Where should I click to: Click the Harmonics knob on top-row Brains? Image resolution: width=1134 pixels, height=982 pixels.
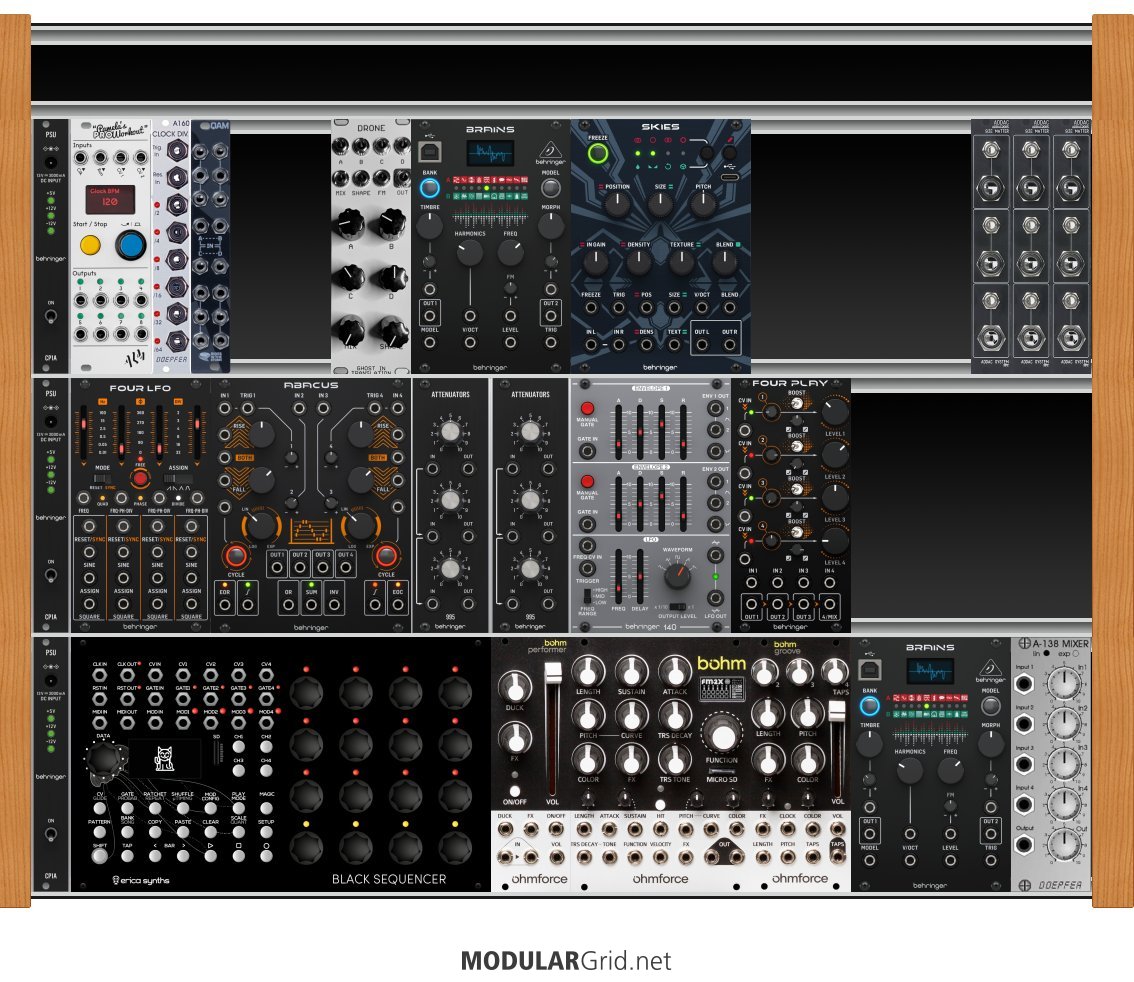pos(469,252)
